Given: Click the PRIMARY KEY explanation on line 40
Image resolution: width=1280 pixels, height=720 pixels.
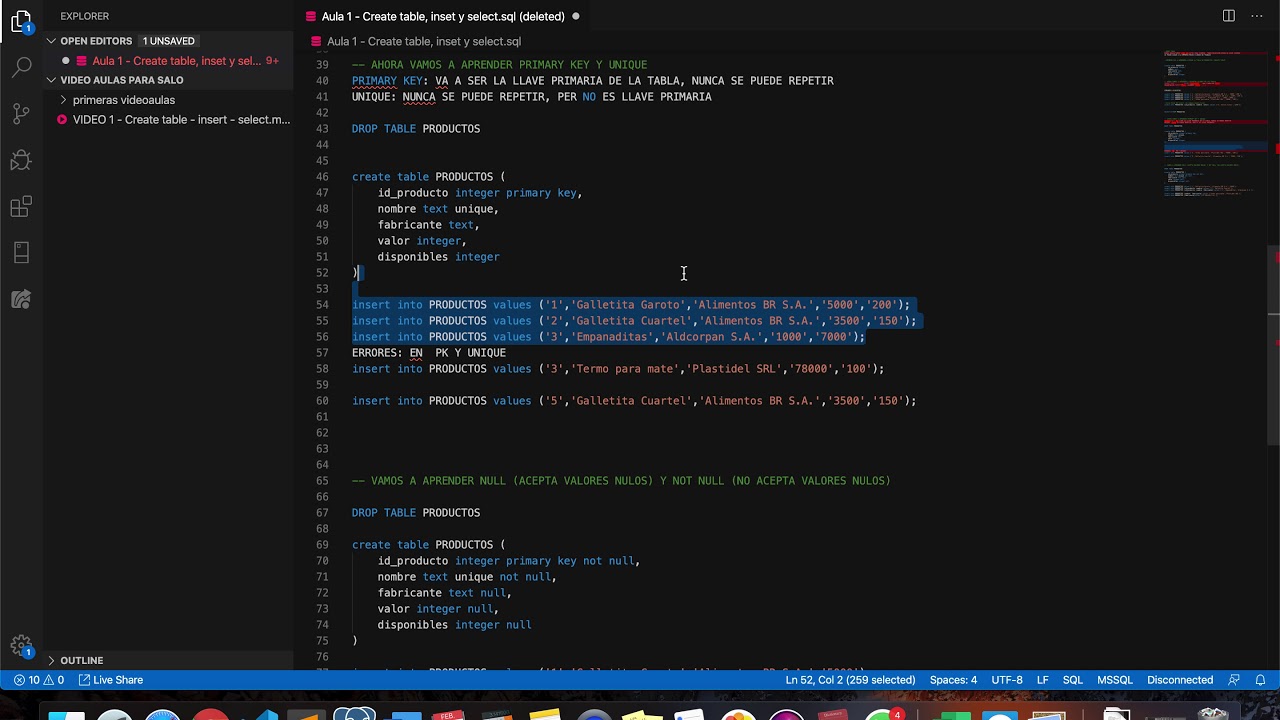Looking at the screenshot, I should click(593, 81).
